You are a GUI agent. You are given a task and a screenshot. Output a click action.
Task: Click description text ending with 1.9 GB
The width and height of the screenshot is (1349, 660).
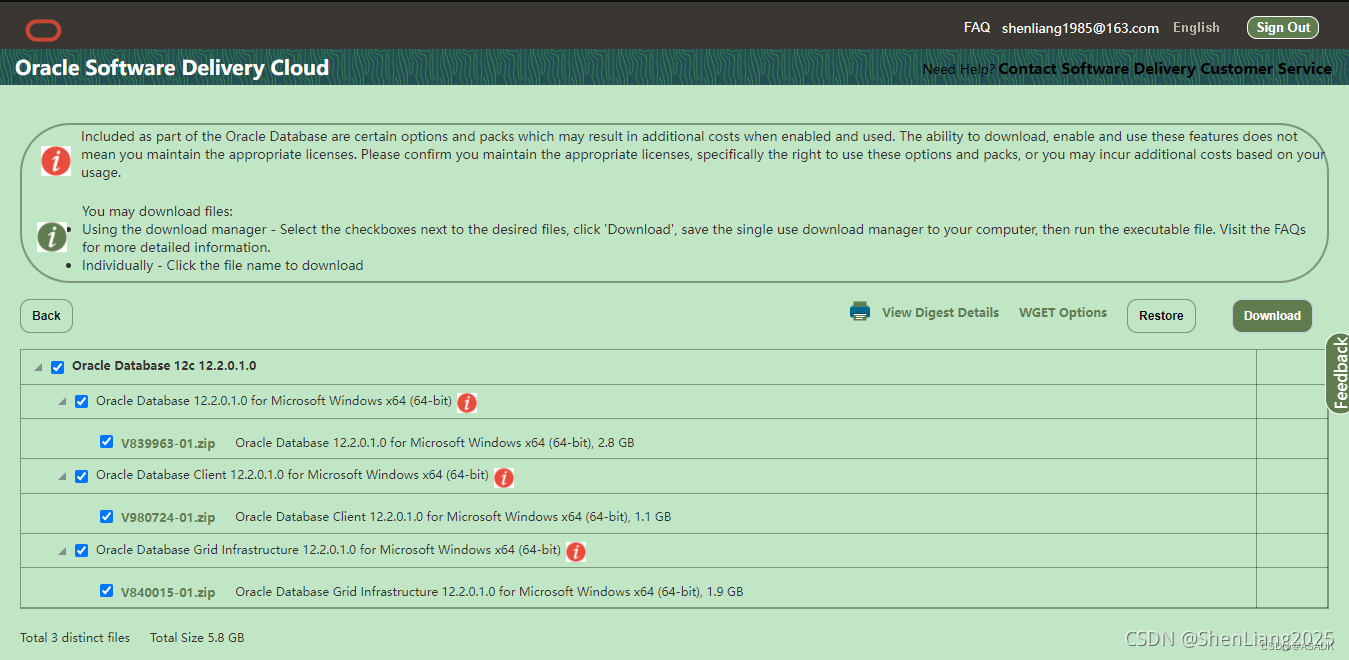click(489, 592)
